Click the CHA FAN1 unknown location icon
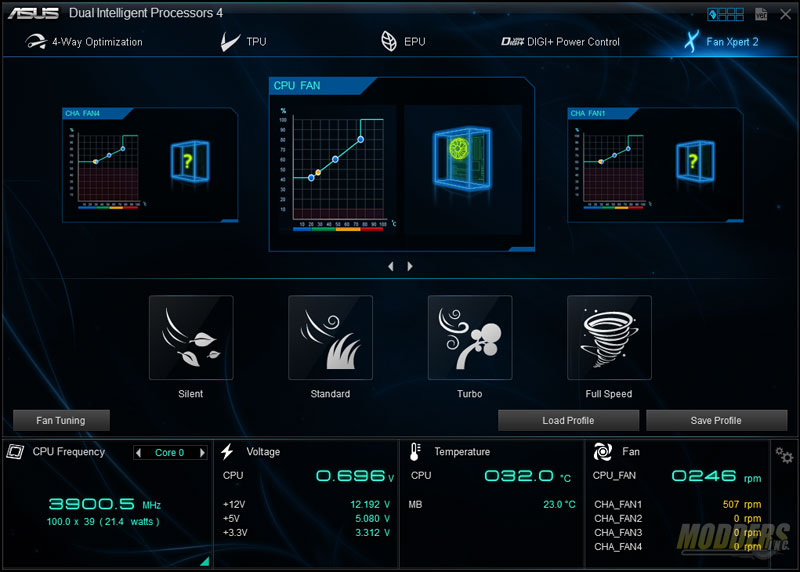This screenshot has width=800, height=572. 695,161
